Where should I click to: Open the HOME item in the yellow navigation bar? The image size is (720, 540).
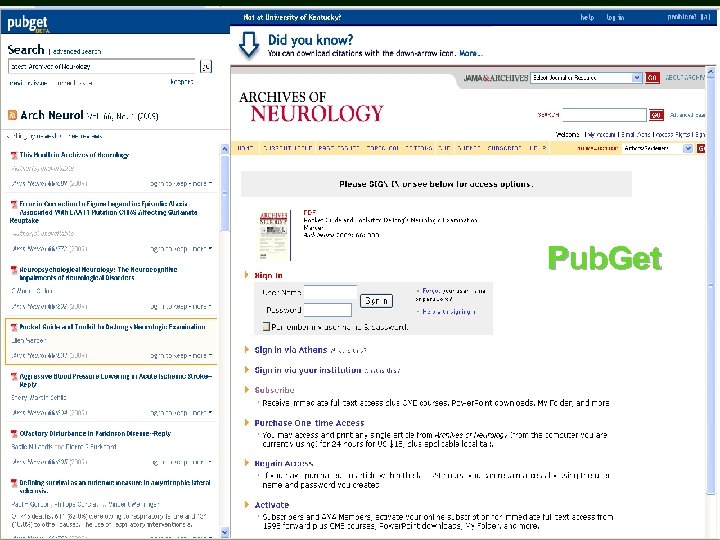tap(246, 148)
